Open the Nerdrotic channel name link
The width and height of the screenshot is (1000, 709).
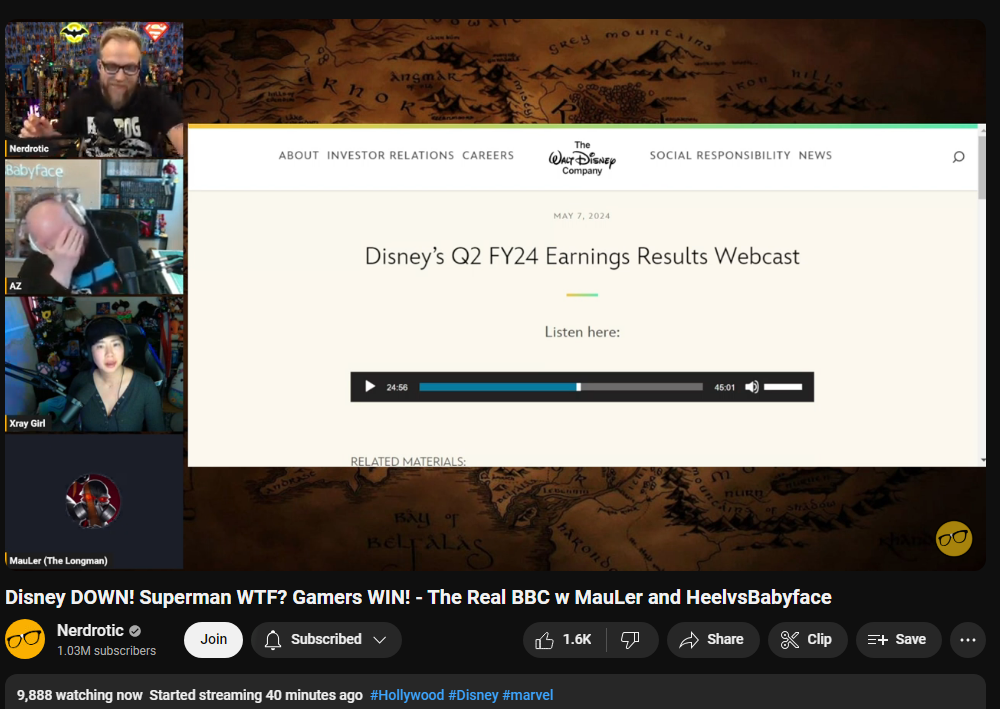pos(90,631)
